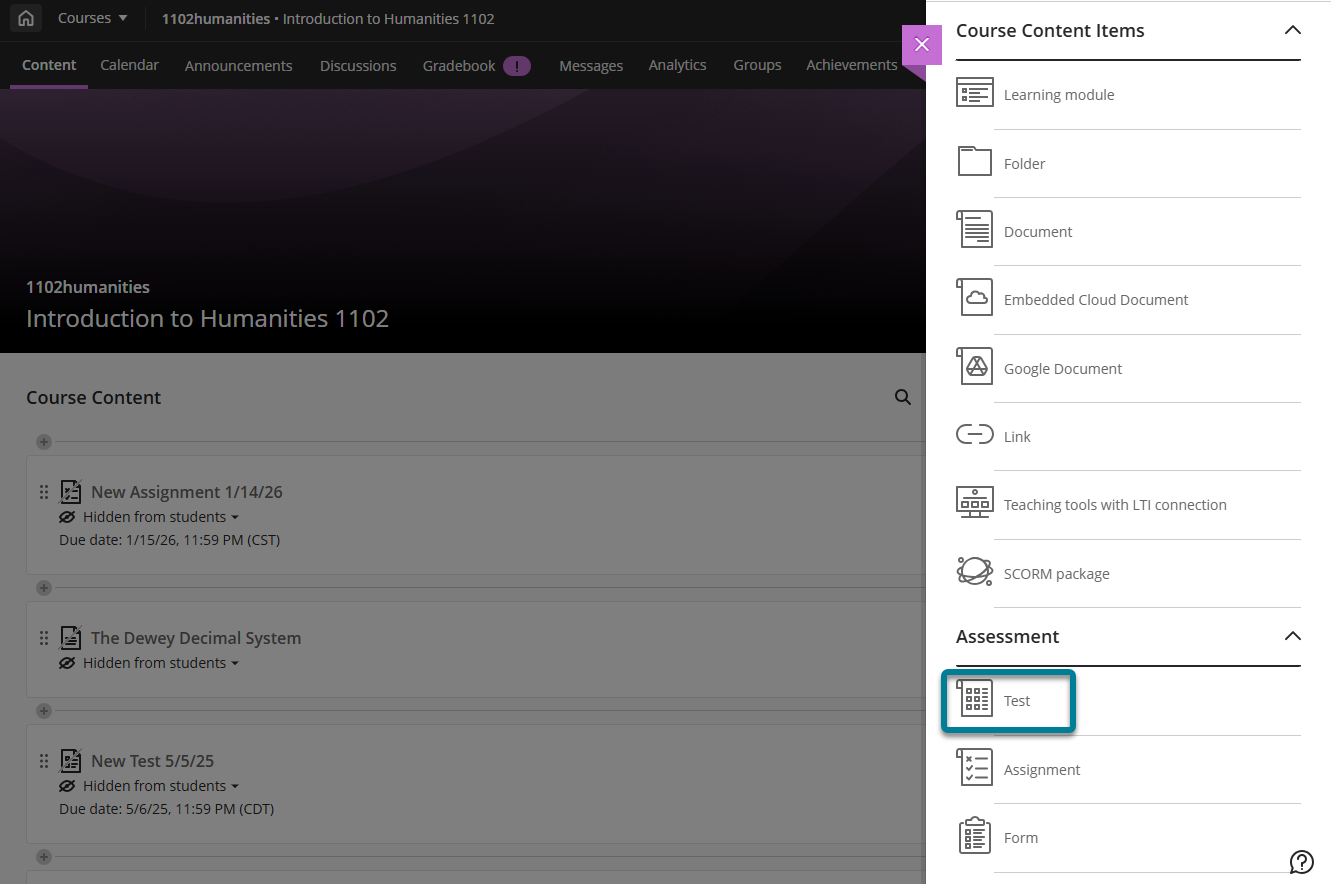Open the Courses dropdown
This screenshot has height=884, width=1331.
[92, 17]
